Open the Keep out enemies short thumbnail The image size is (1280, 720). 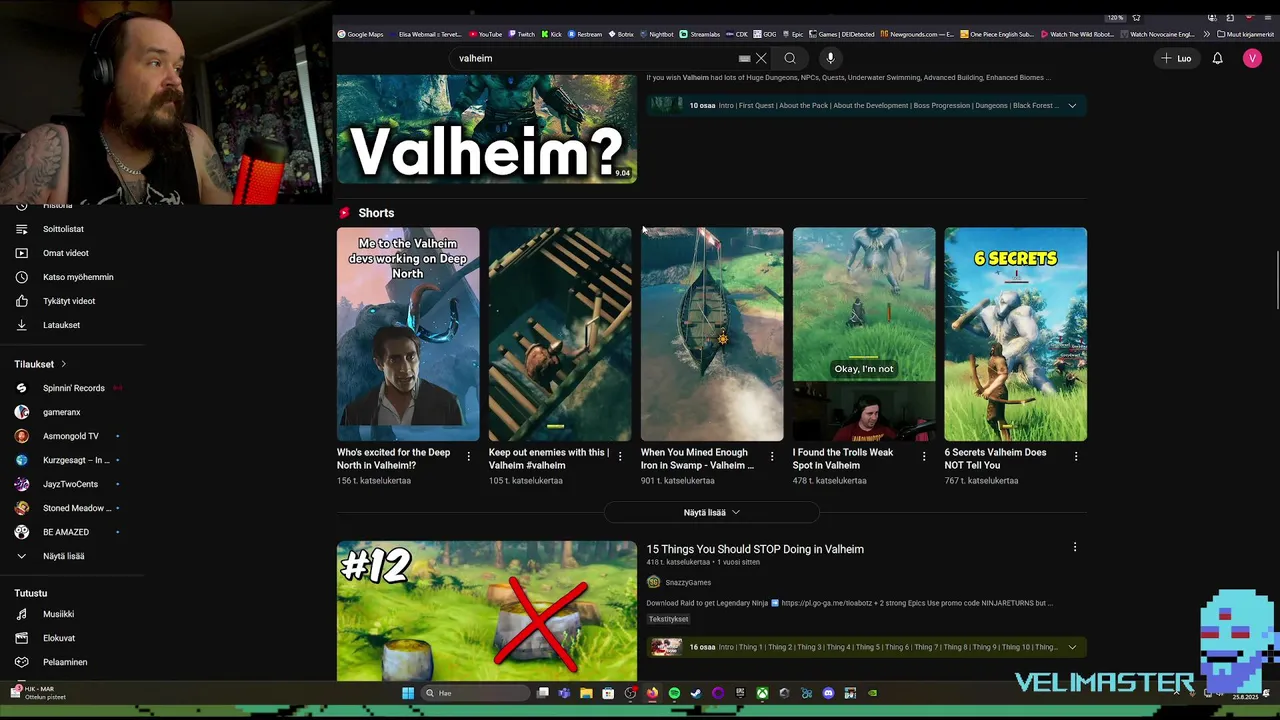point(560,334)
